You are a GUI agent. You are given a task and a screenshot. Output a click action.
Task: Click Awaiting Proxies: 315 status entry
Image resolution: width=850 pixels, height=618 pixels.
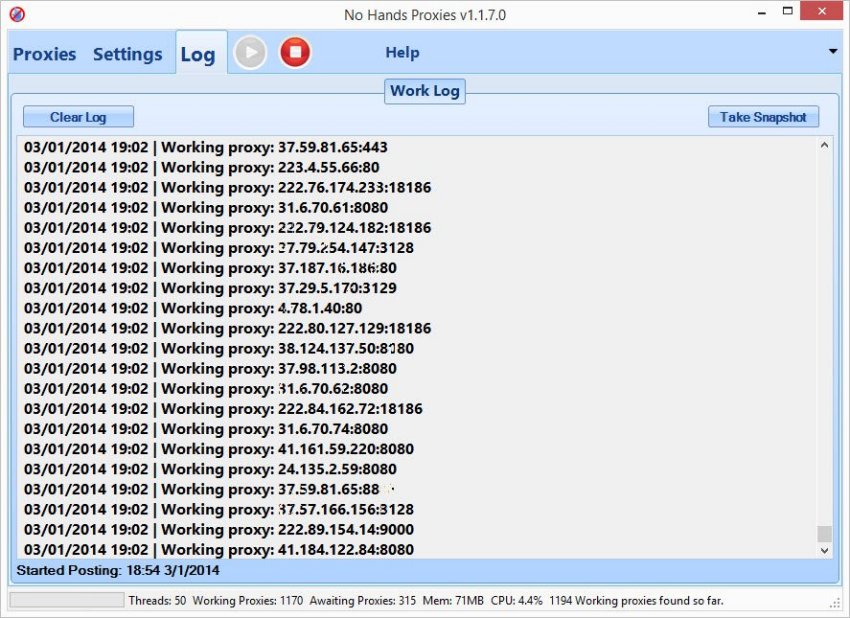pyautogui.click(x=363, y=601)
